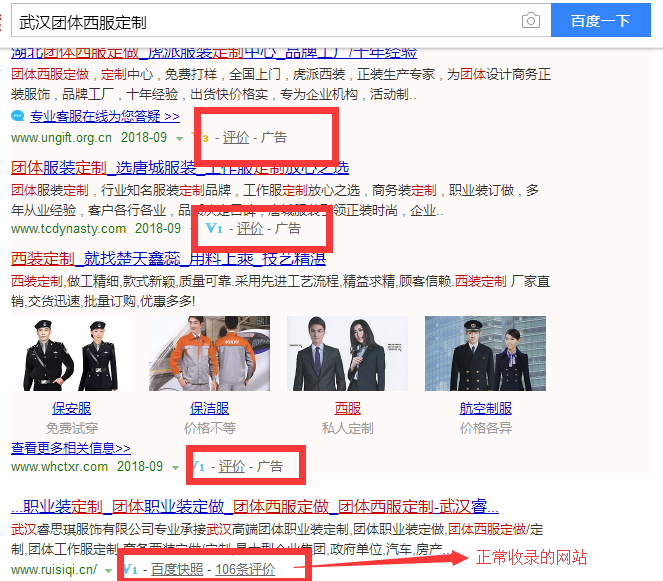Click the 广告 label on whctxr.com result
Screen dimensions: 663x581
click(270, 467)
